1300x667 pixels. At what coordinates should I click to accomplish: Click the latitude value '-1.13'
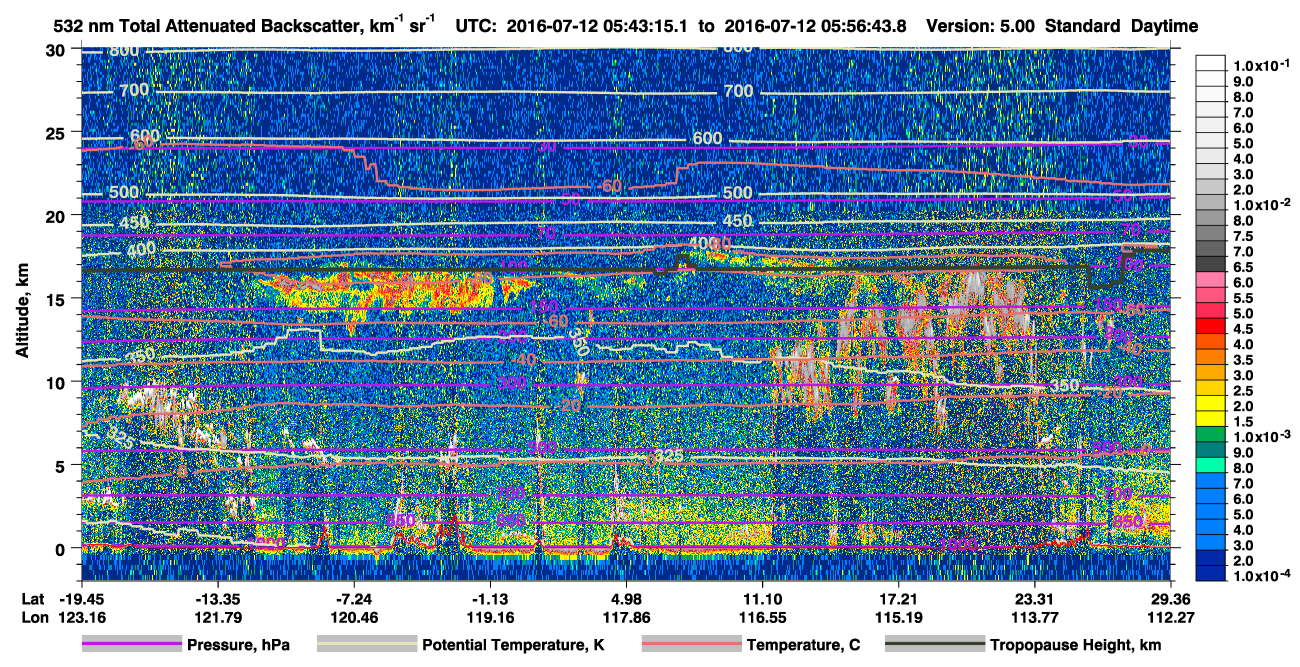(490, 599)
